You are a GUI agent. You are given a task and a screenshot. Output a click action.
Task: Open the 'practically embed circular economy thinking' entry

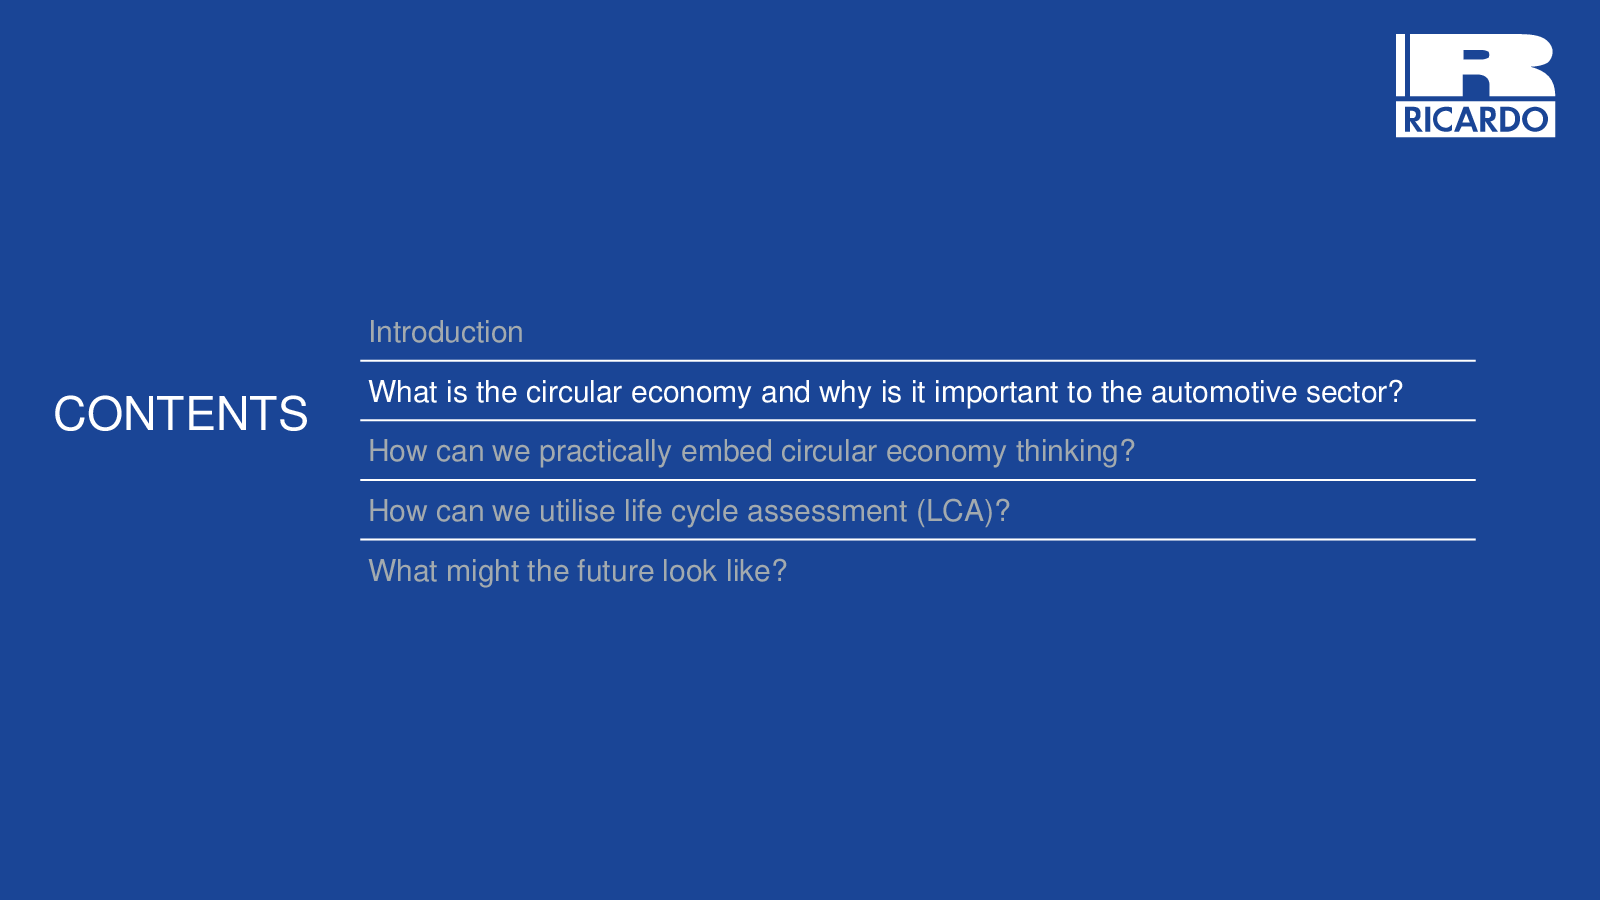752,451
